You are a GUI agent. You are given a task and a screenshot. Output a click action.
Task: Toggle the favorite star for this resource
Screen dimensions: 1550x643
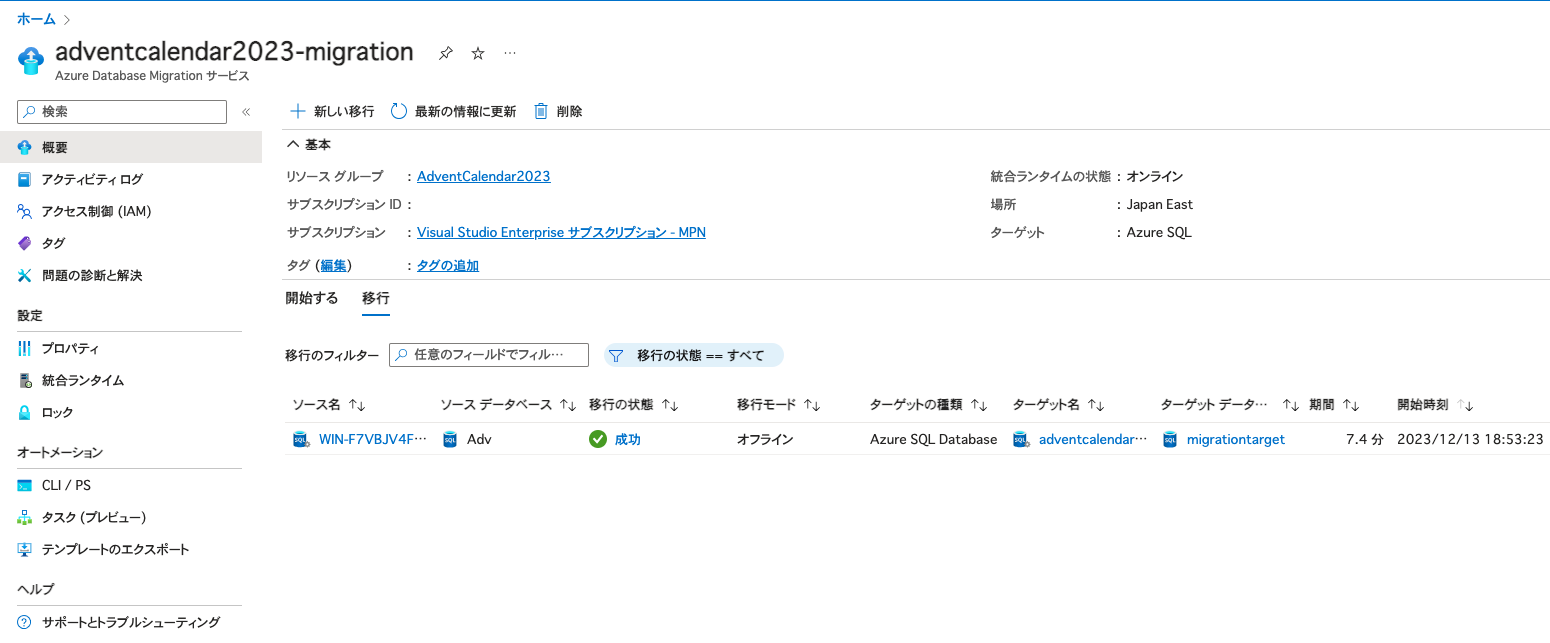pos(477,52)
